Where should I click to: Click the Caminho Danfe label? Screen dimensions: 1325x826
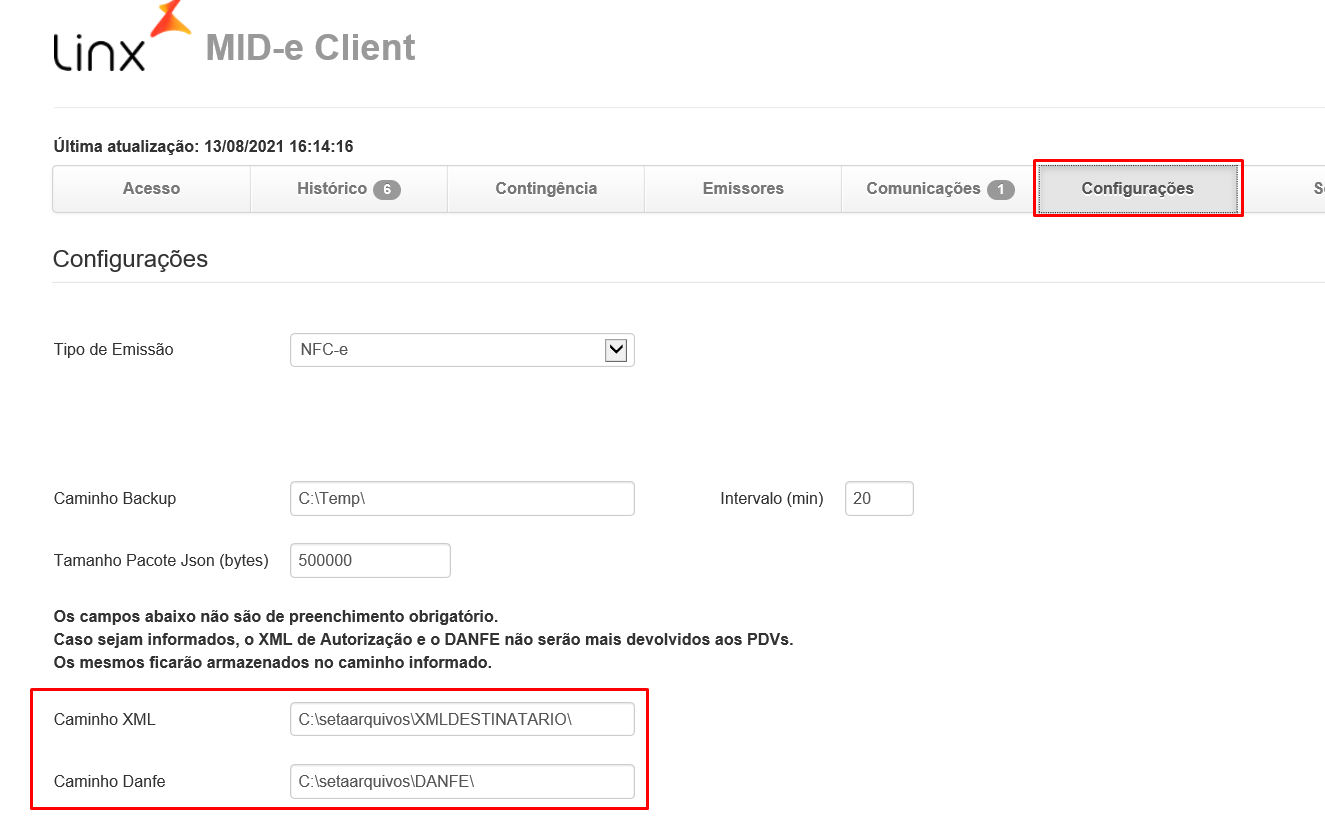click(x=109, y=781)
